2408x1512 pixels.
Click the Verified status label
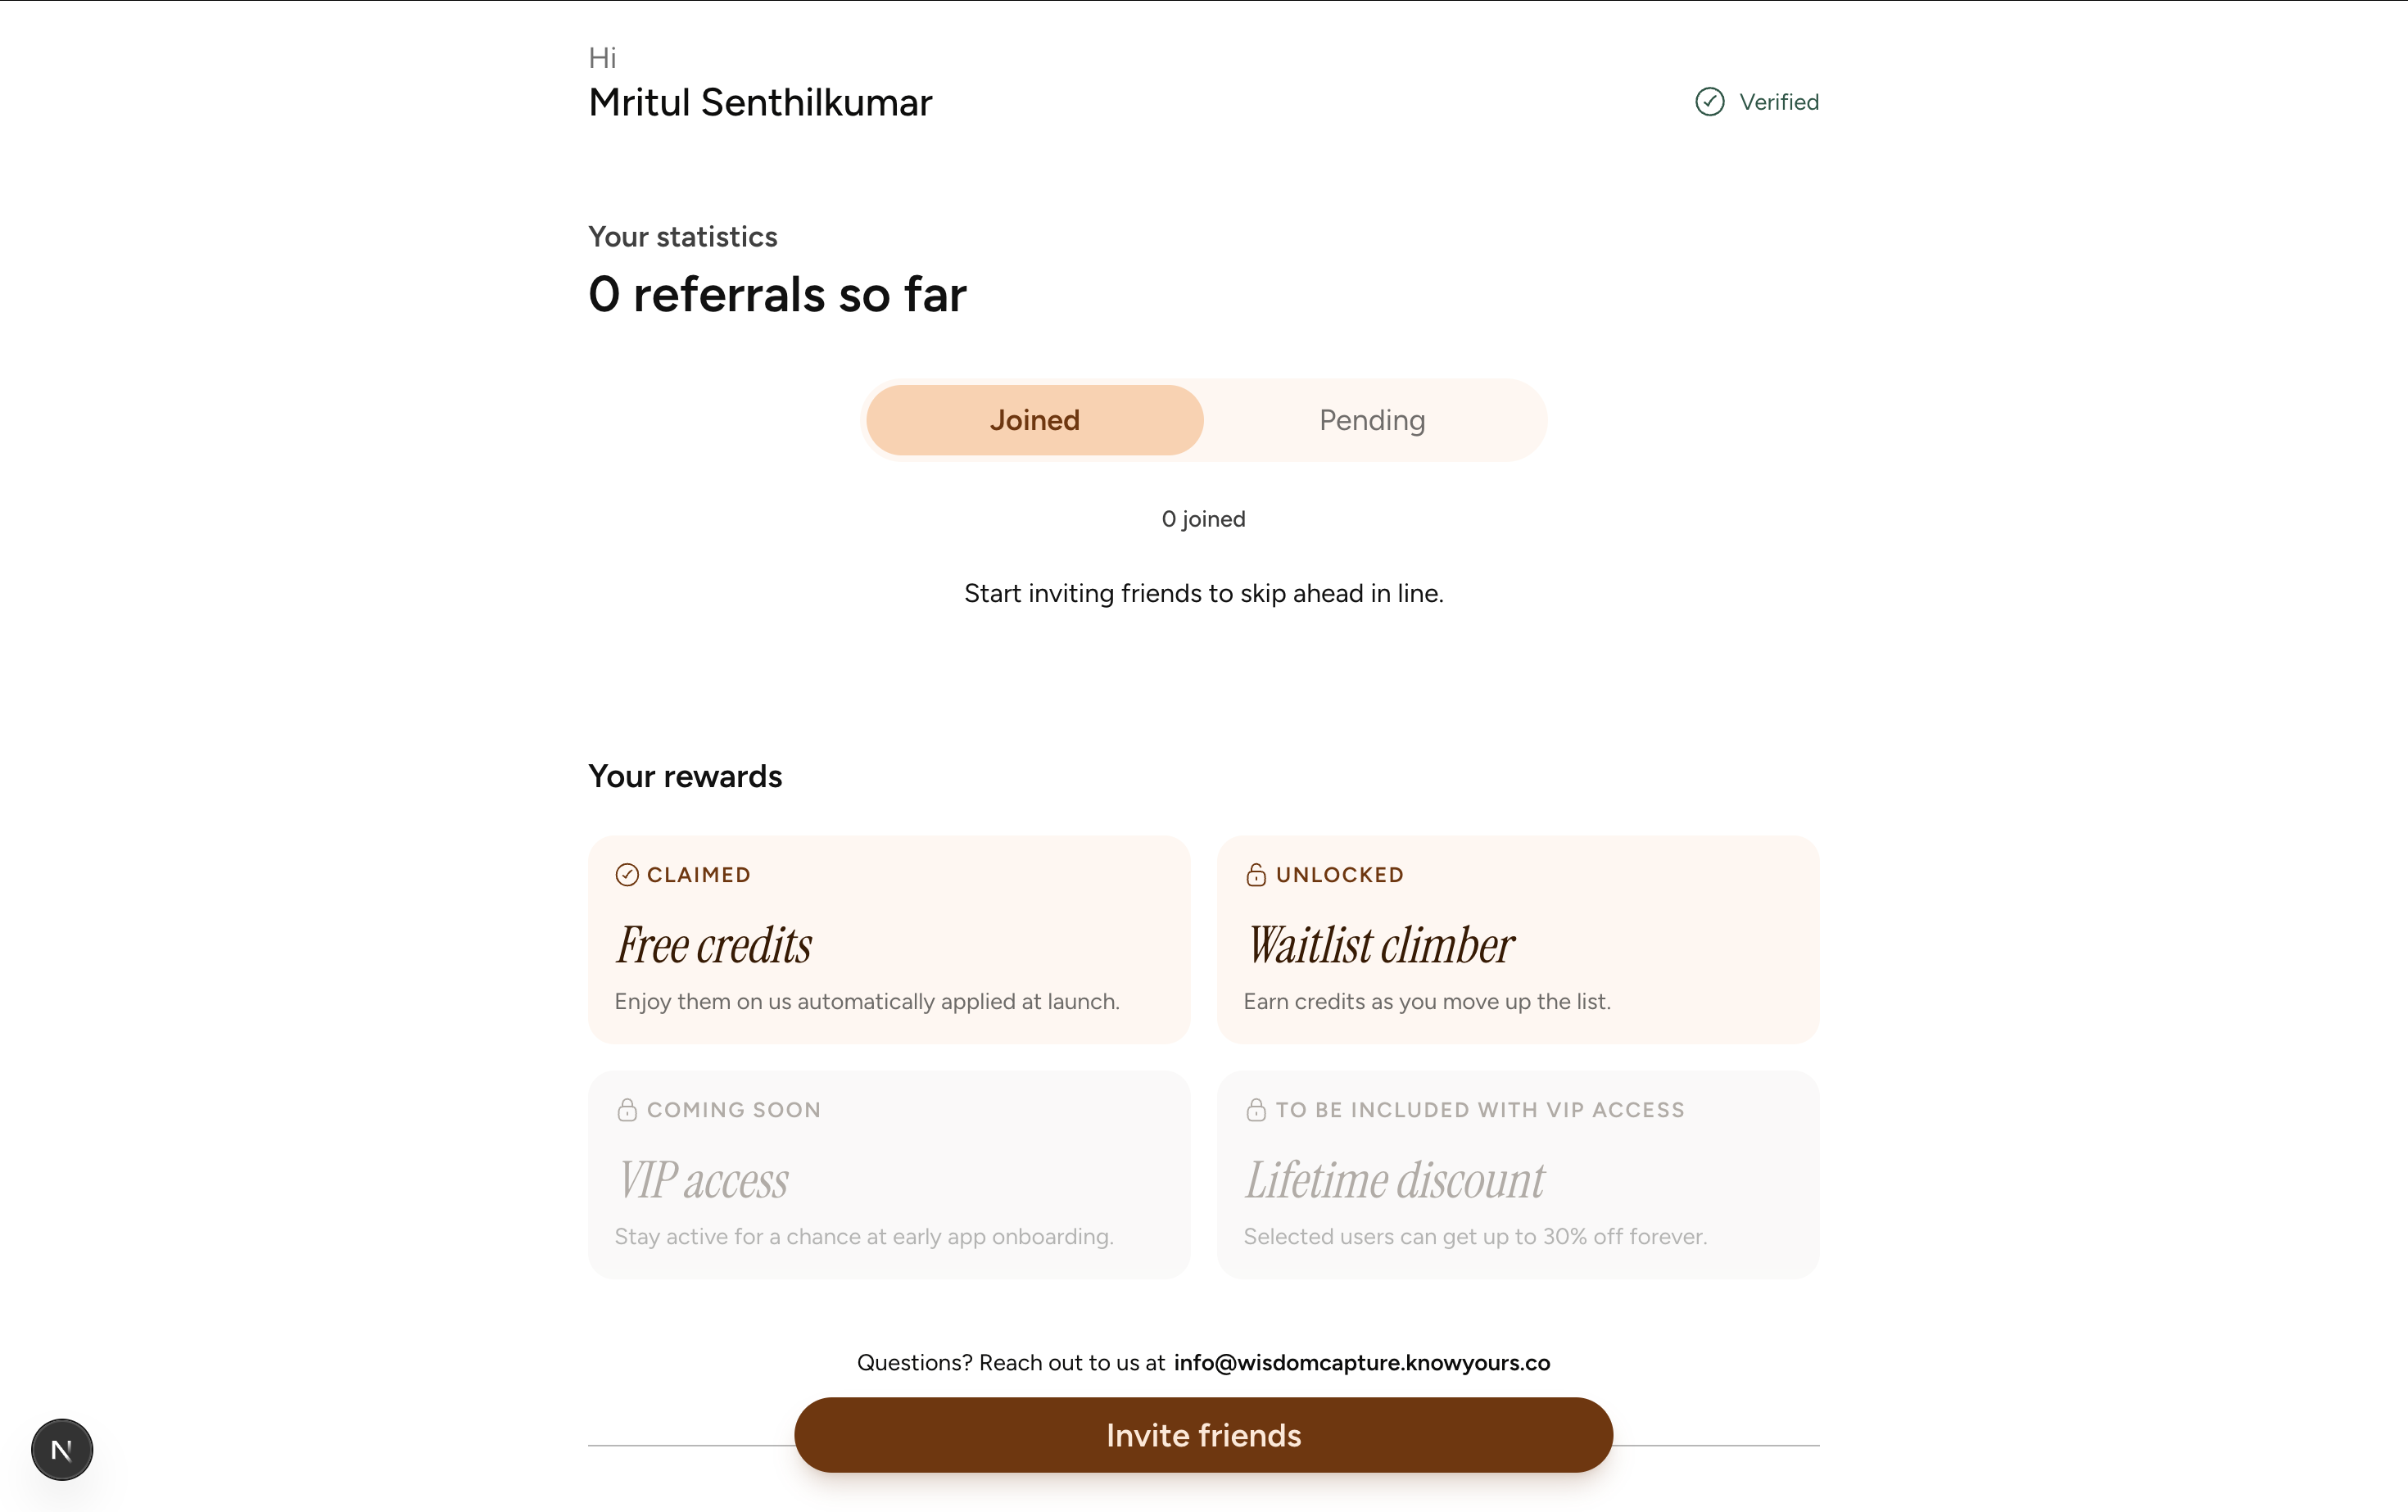(1778, 102)
